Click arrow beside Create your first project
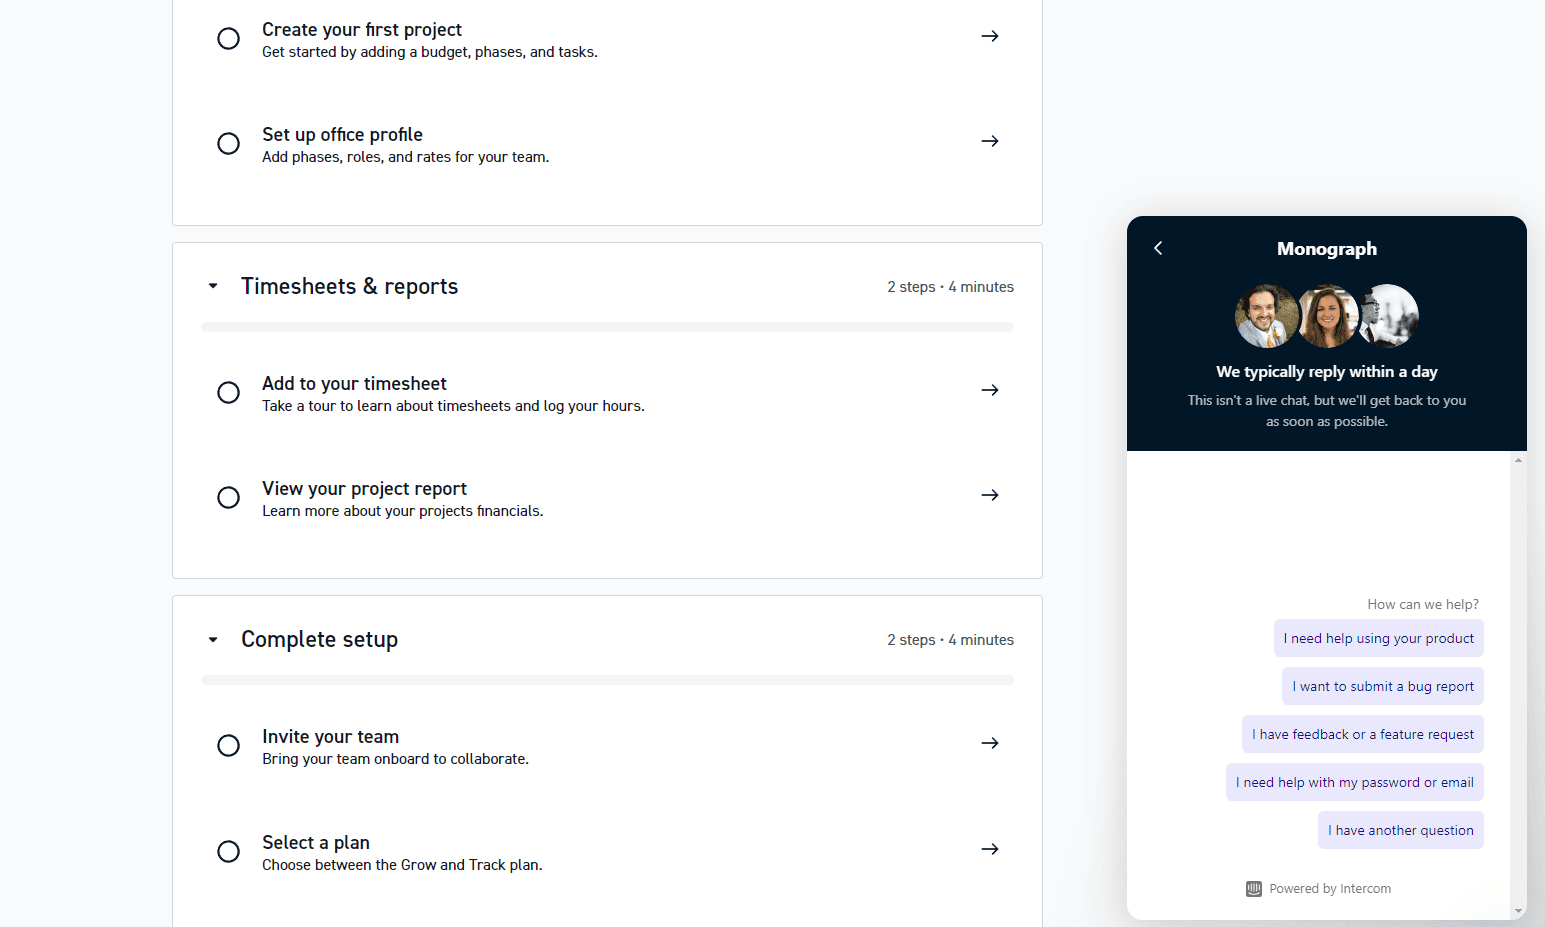Viewport: 1545px width, 927px height. (990, 36)
